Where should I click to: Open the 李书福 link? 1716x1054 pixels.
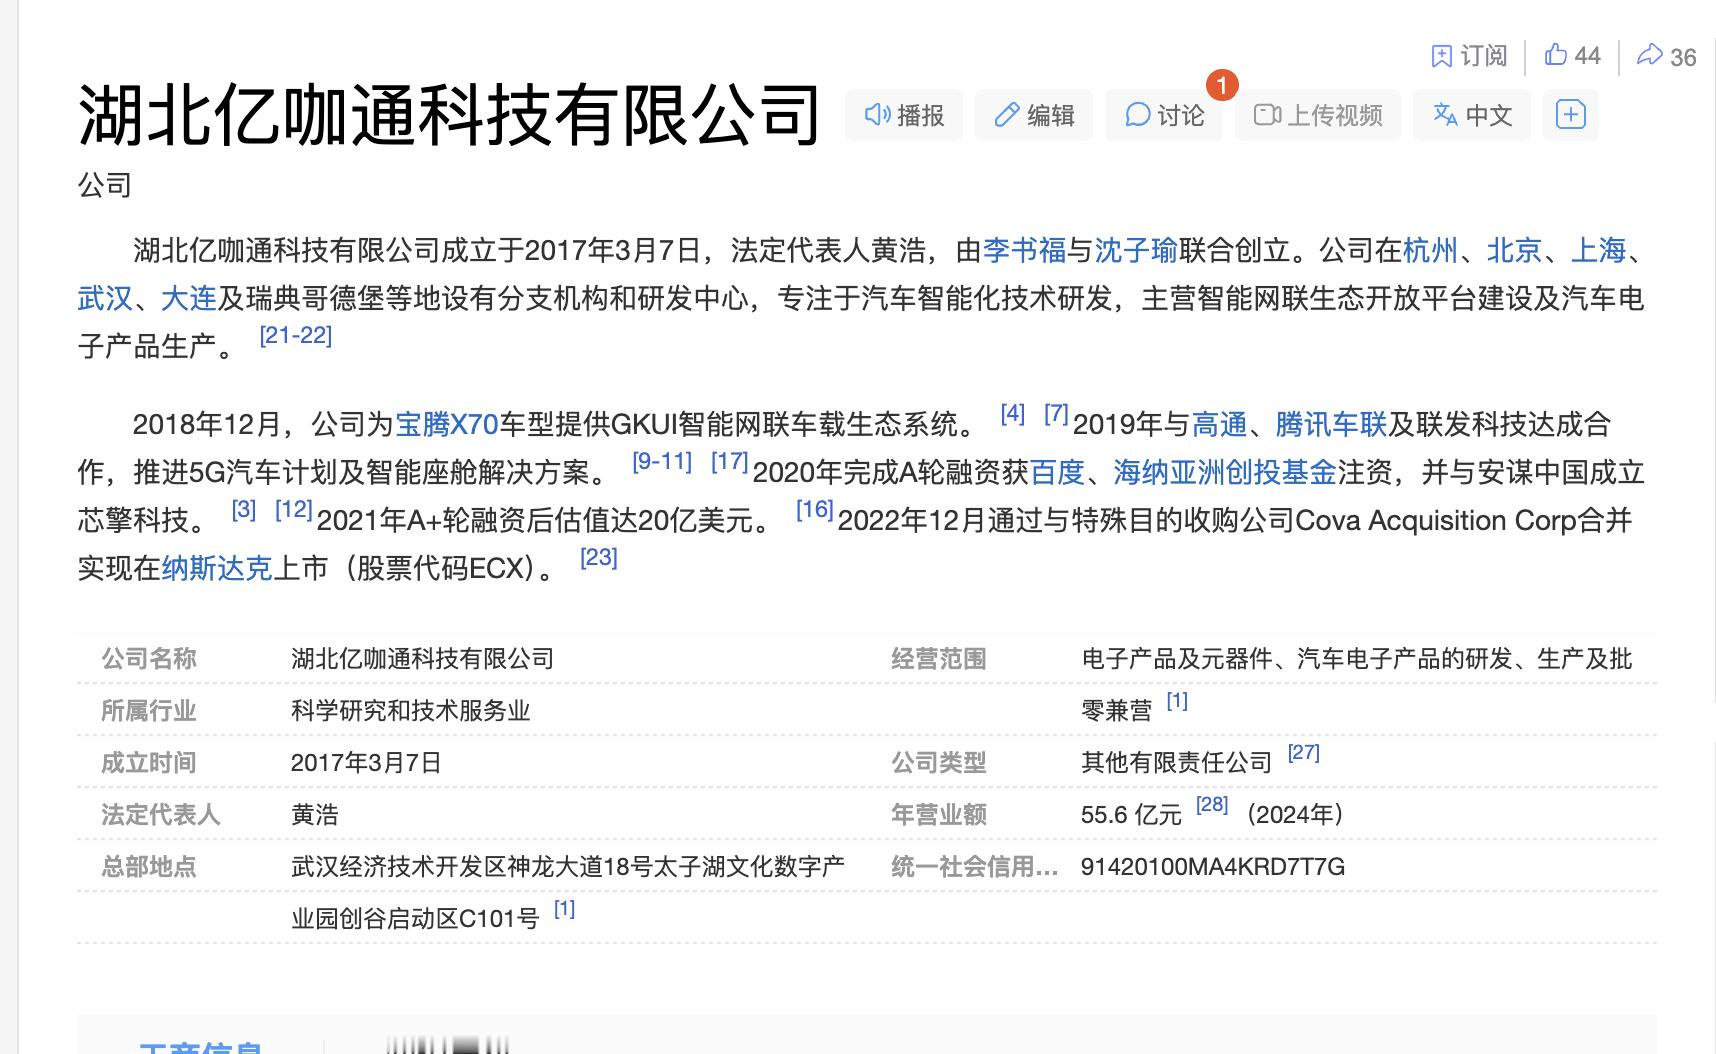(x=1025, y=250)
